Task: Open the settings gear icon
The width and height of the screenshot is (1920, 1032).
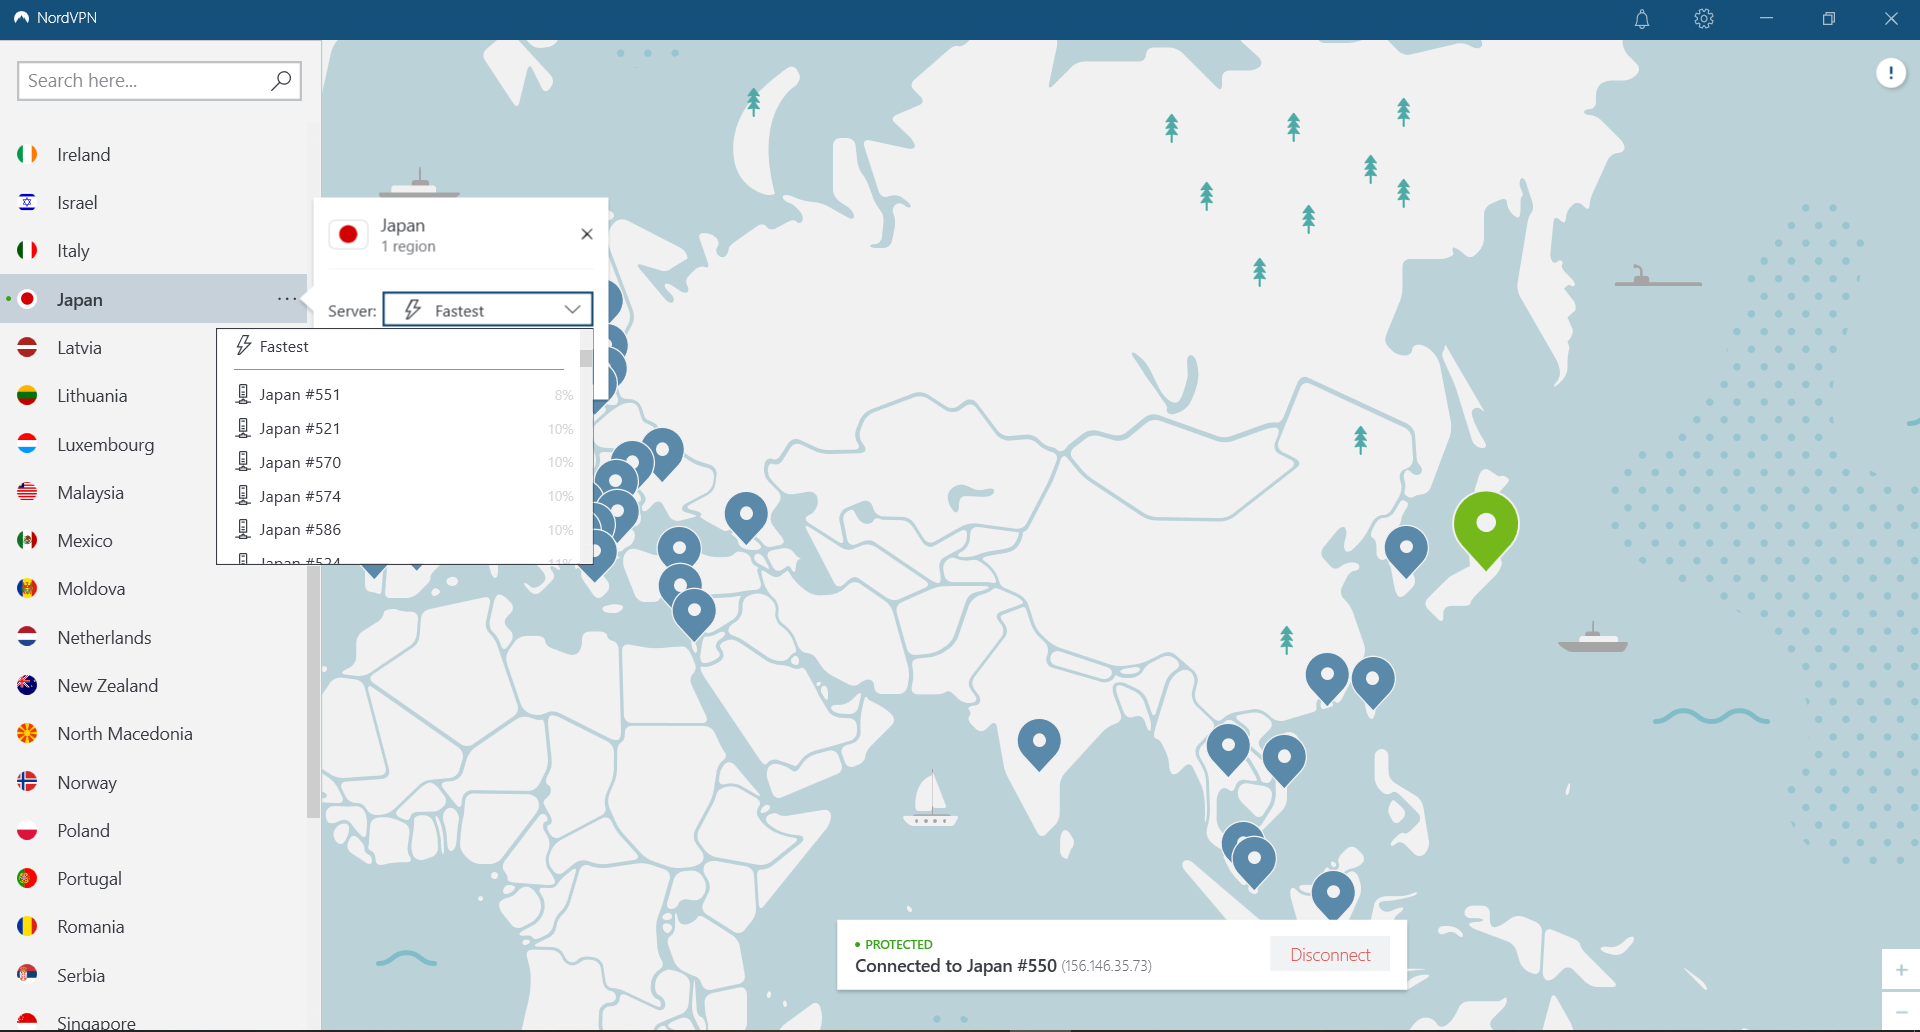Action: (1704, 19)
